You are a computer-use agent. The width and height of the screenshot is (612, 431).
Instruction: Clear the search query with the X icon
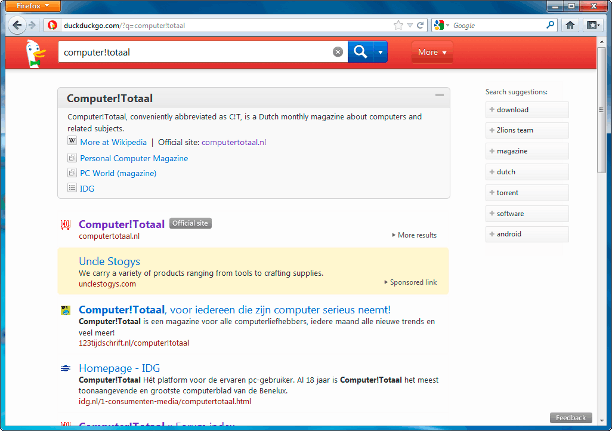(338, 52)
